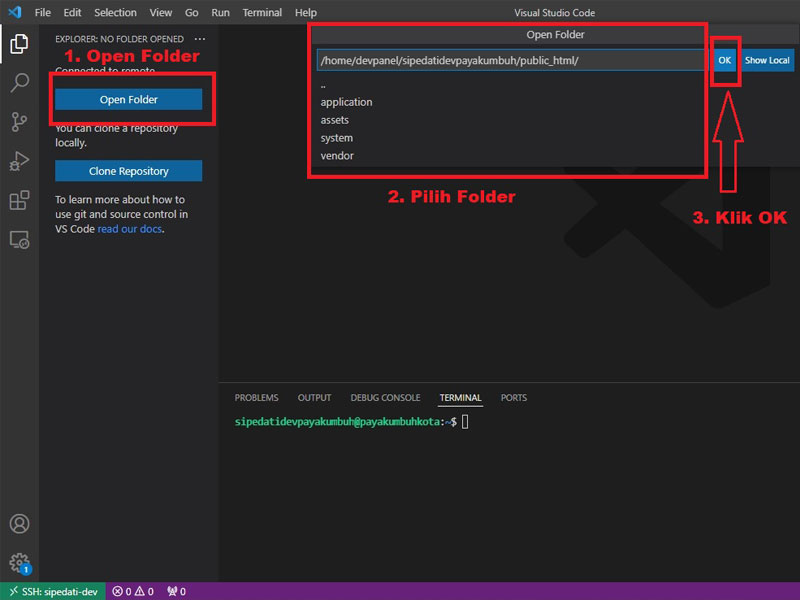The height and width of the screenshot is (600, 800).
Task: Click the folder path input field
Action: click(x=512, y=60)
